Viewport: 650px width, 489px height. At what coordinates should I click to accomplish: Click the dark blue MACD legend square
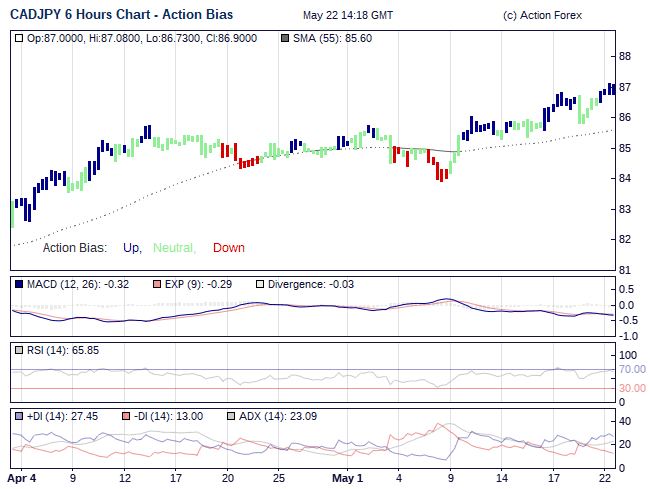pyautogui.click(x=20, y=285)
